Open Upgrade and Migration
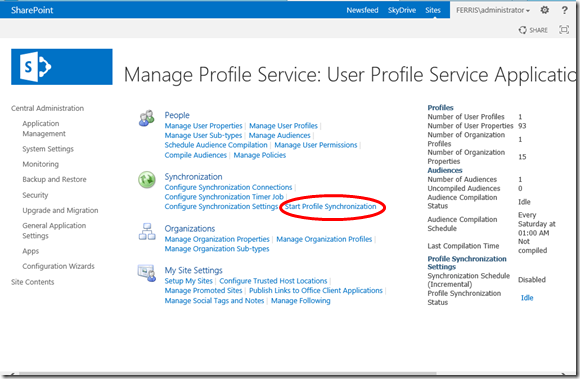This screenshot has height=379, width=580. (60, 210)
